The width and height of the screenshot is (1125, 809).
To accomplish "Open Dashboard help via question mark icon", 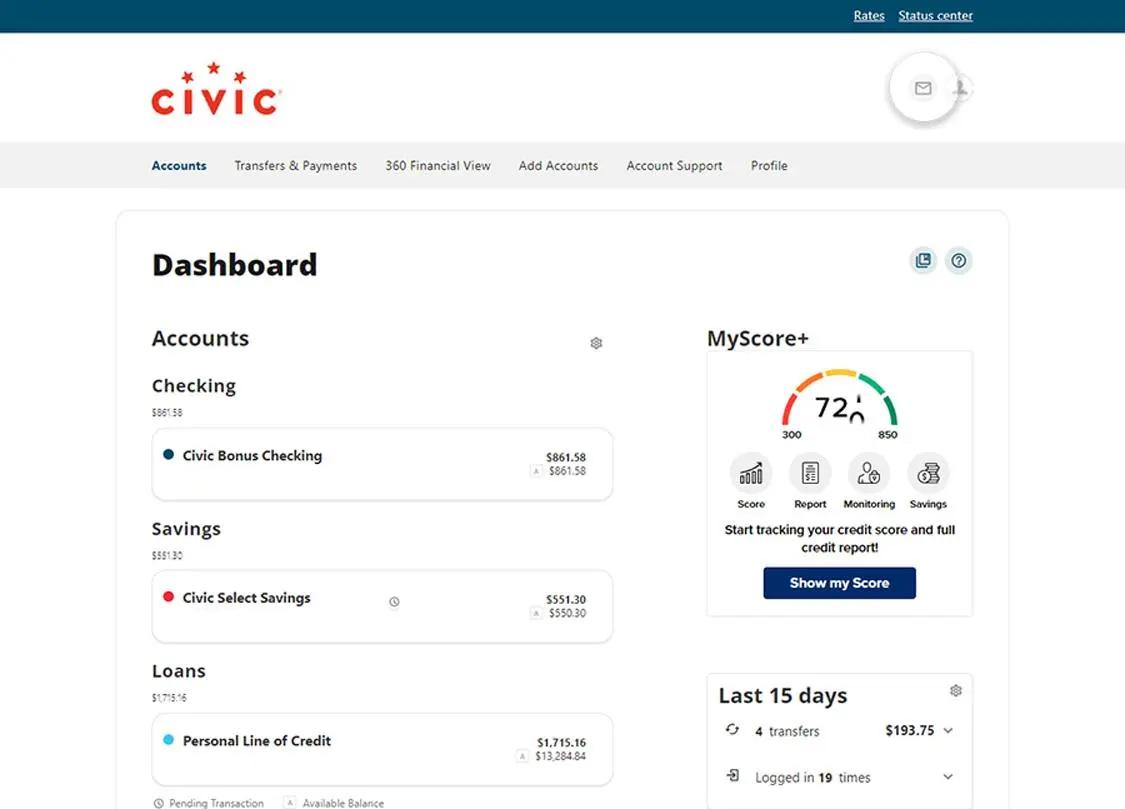I will [958, 260].
